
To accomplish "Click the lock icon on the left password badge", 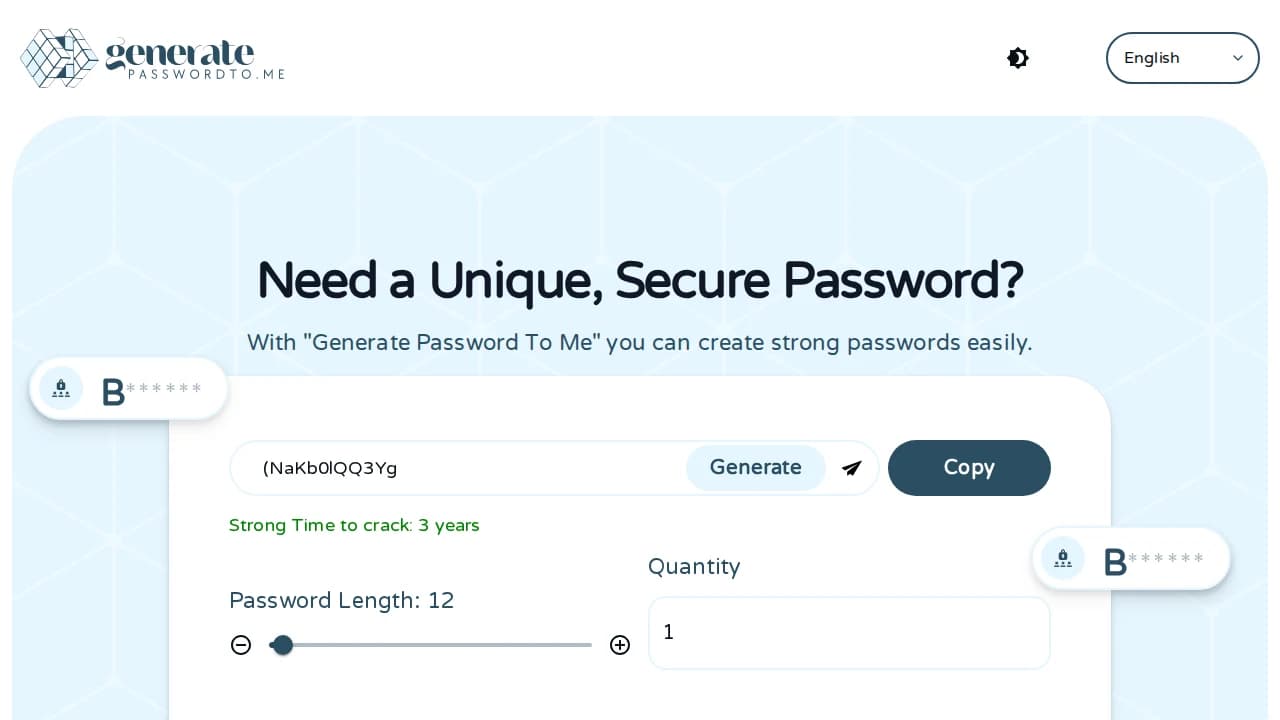I will (x=61, y=388).
